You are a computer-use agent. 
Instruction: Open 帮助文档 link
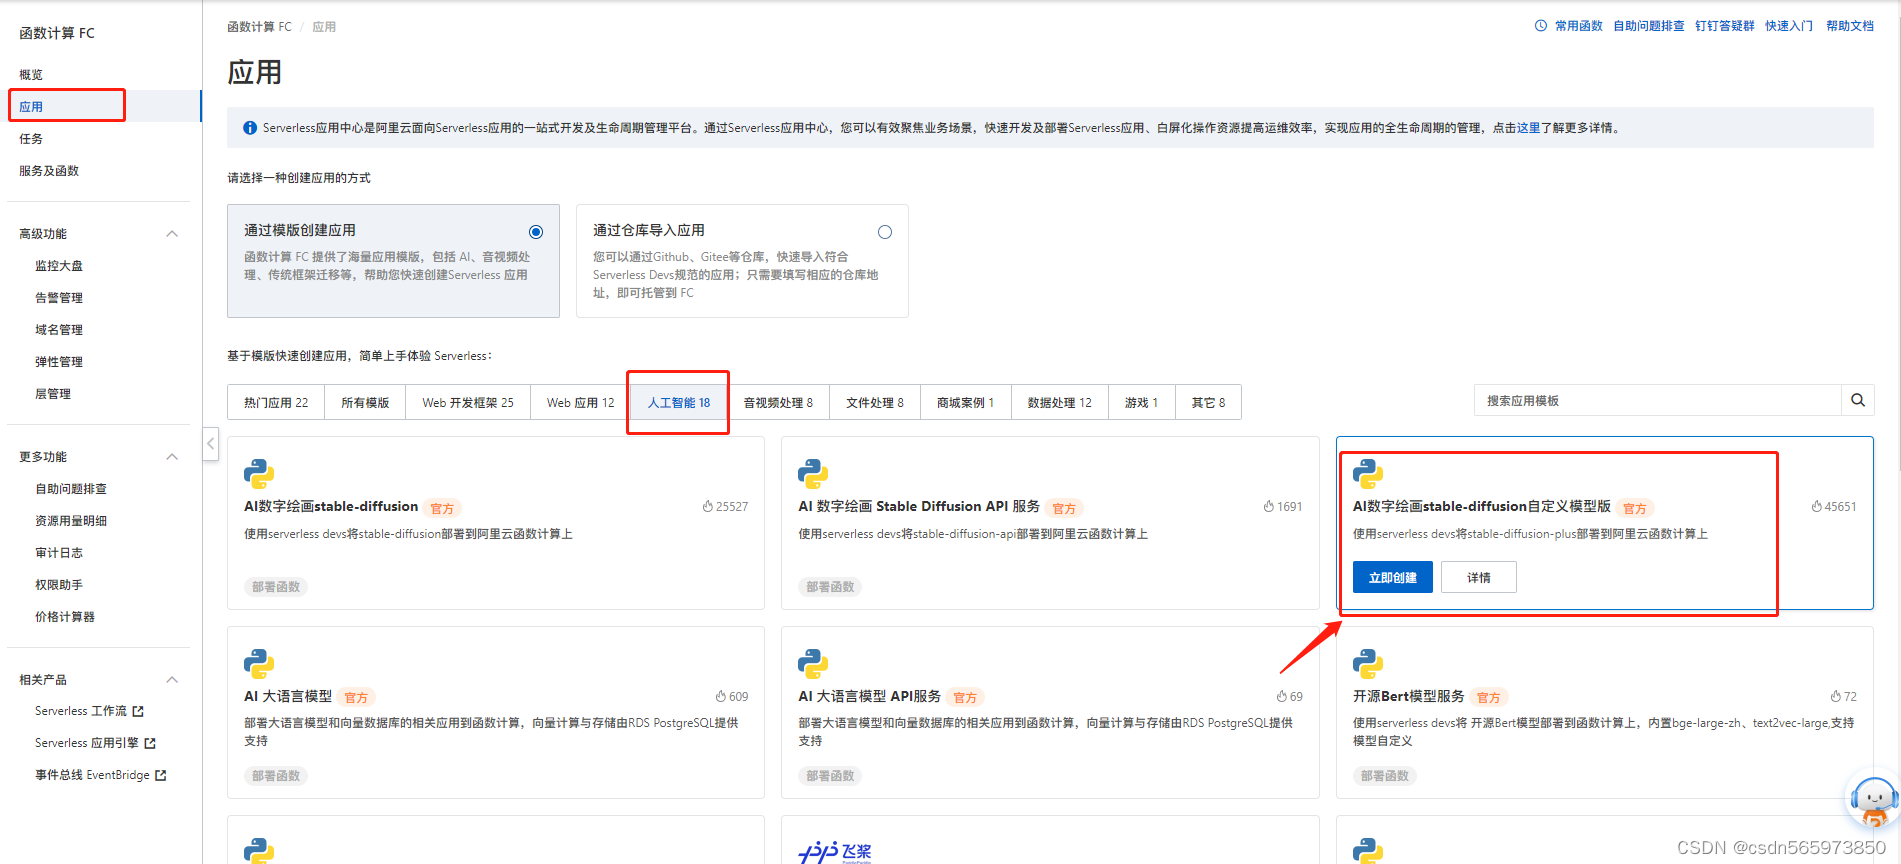coord(1850,26)
